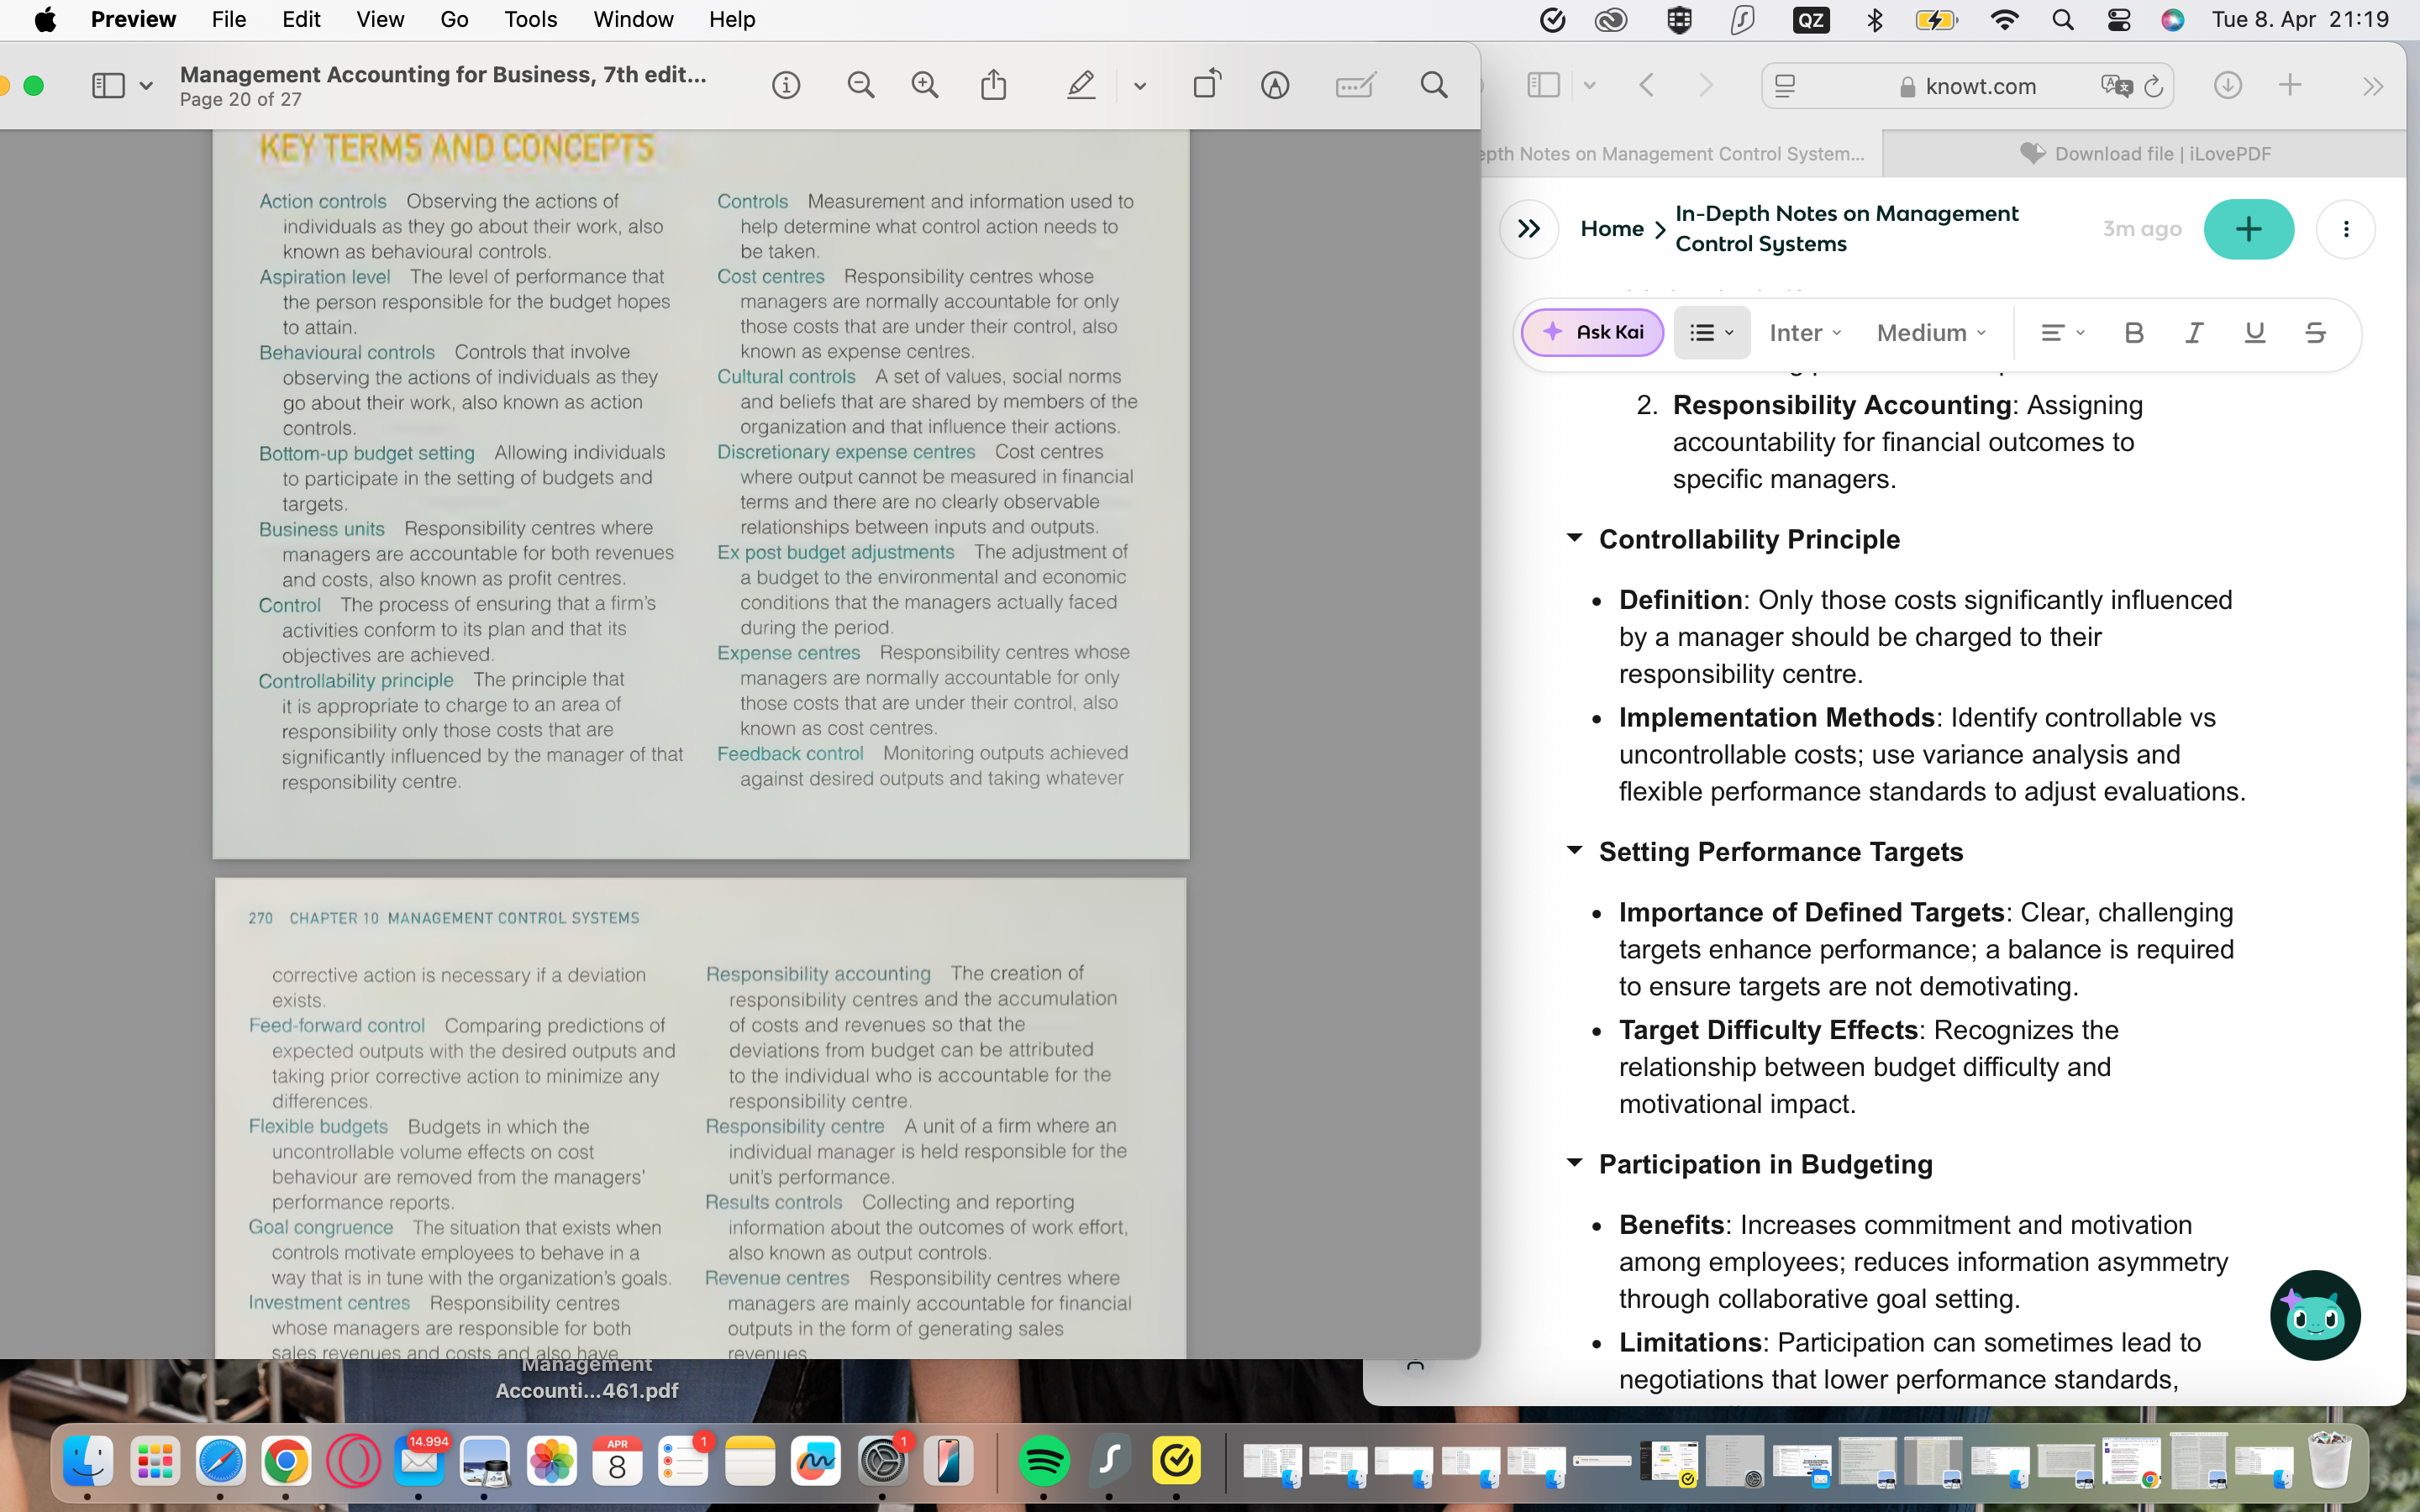This screenshot has height=1512, width=2420.
Task: Collapse the Controllability Principle section
Action: 1574,538
